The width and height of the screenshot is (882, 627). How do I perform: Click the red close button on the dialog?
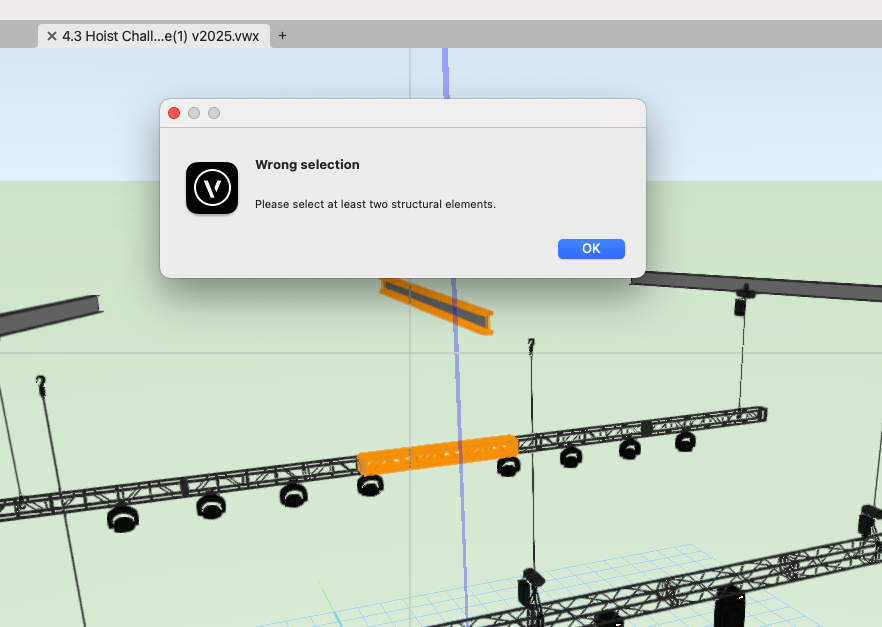174,113
